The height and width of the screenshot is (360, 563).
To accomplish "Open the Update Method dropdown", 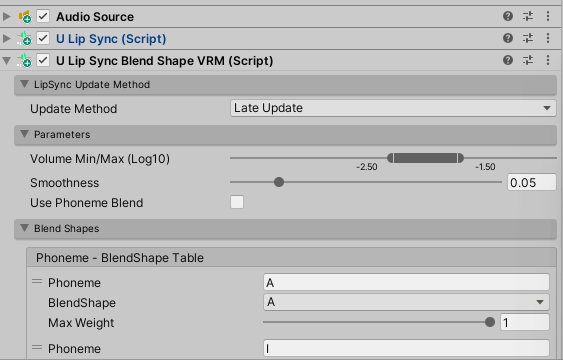I will point(393,108).
